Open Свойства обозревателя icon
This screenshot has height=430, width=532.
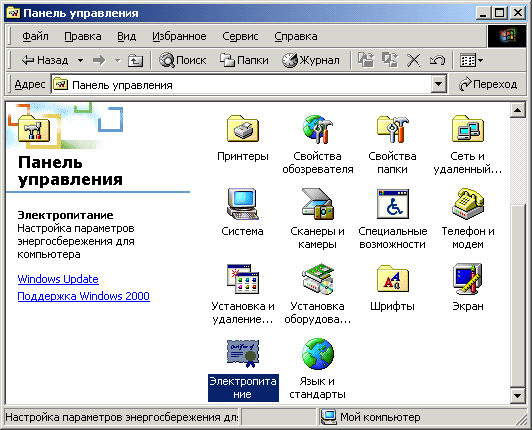(x=318, y=129)
